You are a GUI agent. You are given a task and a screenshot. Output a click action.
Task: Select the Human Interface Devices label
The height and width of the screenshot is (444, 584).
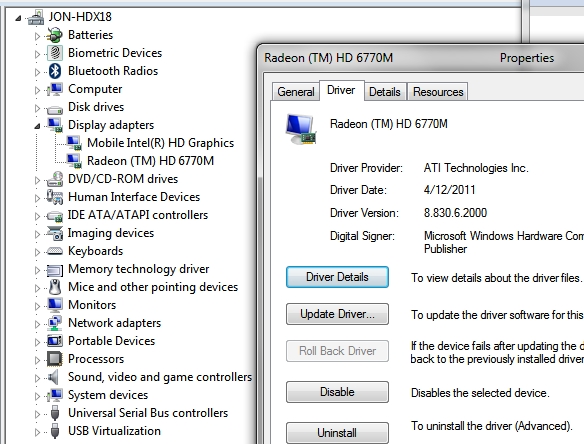pyautogui.click(x=134, y=197)
